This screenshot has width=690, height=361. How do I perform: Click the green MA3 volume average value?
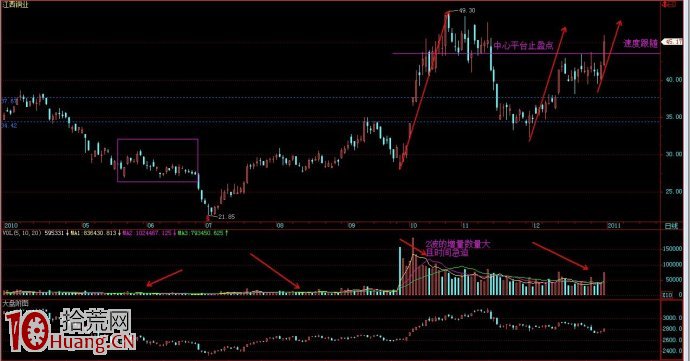[201, 233]
